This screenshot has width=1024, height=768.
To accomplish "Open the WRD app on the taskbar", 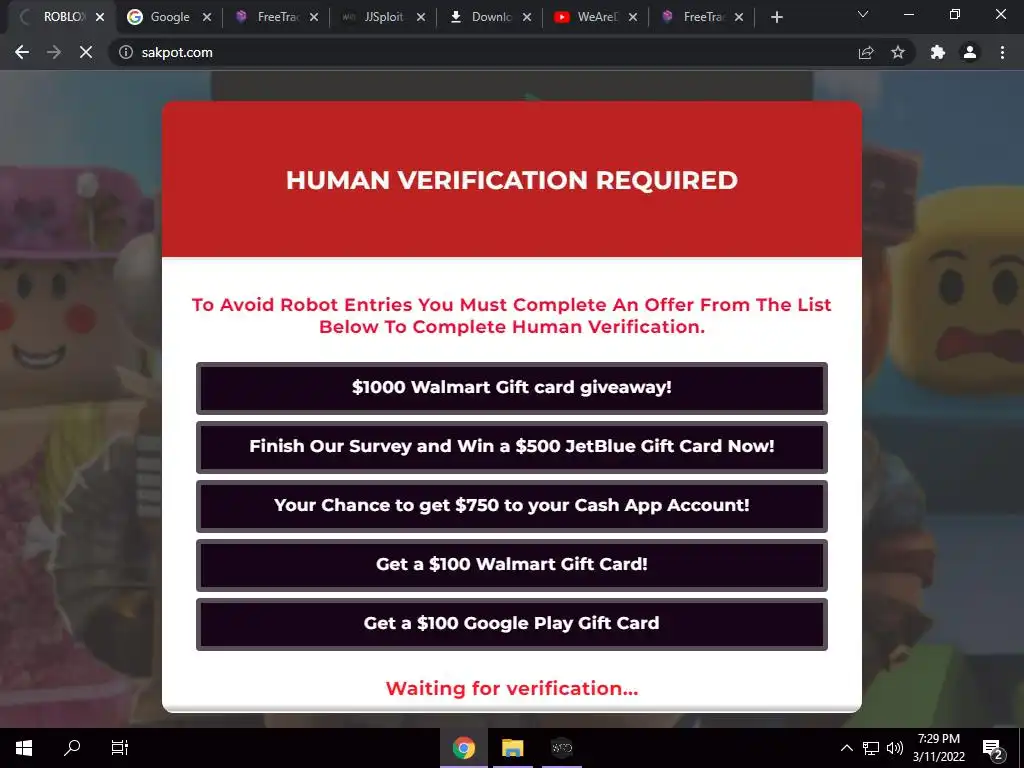I will click(562, 748).
